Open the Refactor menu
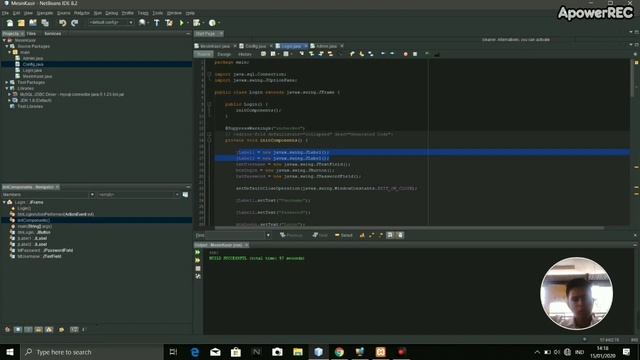 click(82, 13)
